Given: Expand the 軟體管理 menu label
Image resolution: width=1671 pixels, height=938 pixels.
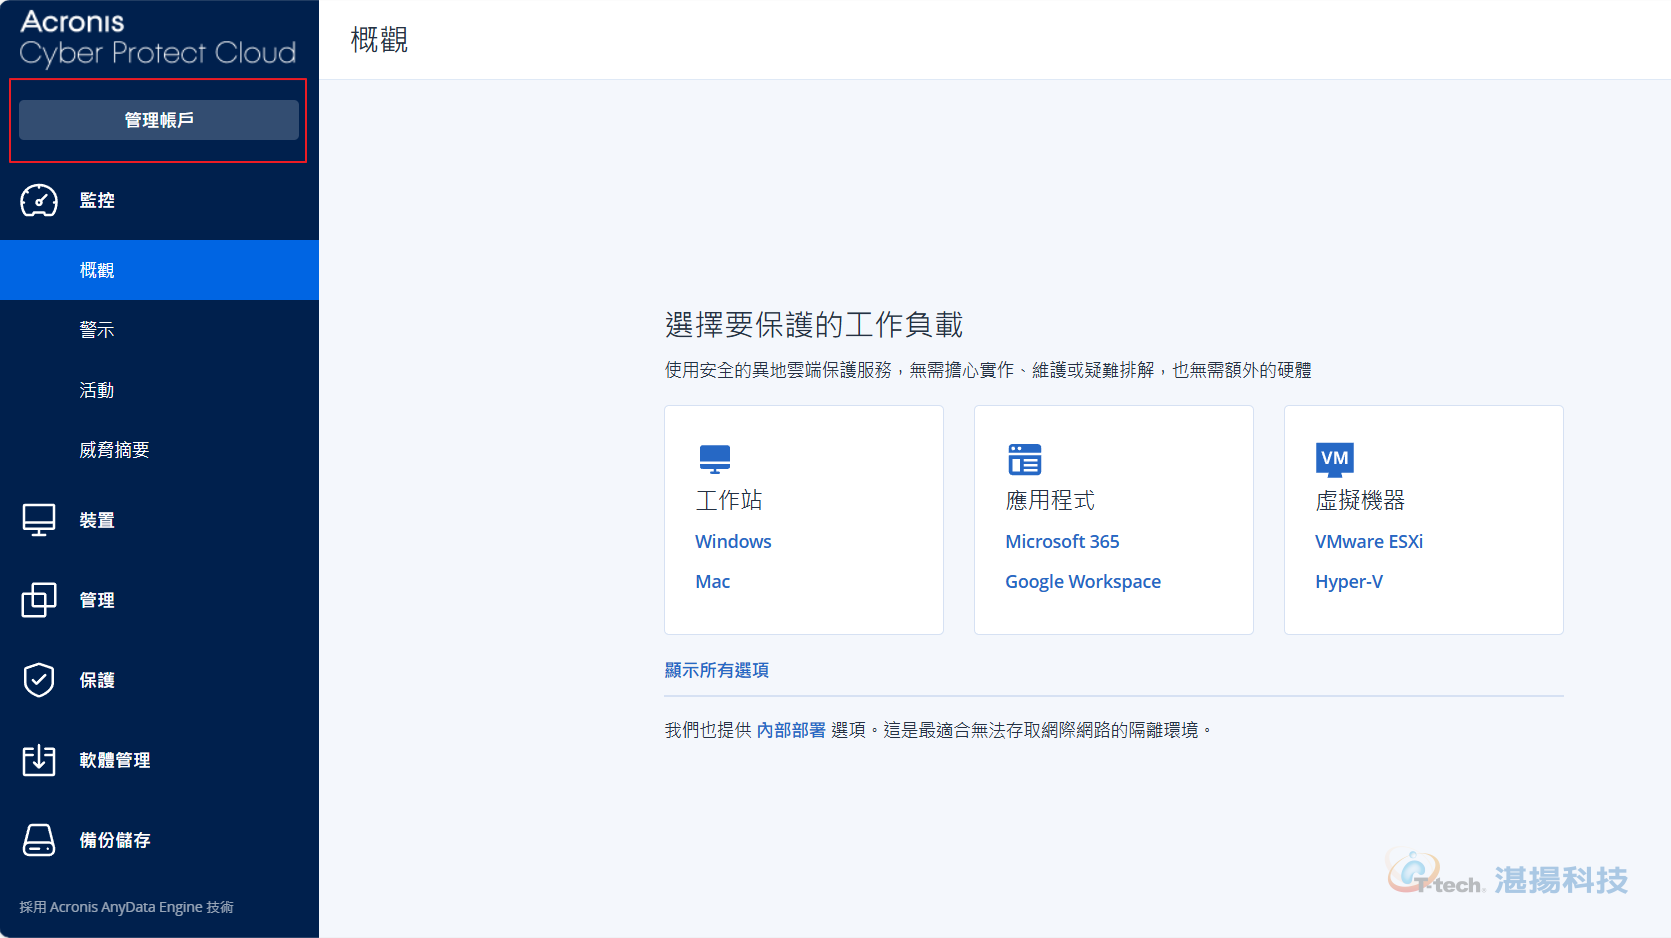Looking at the screenshot, I should tap(115, 760).
